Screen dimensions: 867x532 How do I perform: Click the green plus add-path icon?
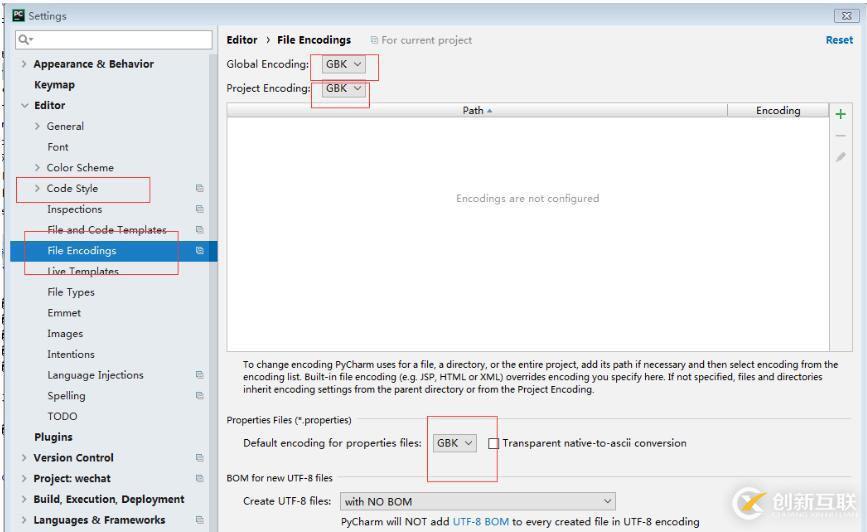840,114
